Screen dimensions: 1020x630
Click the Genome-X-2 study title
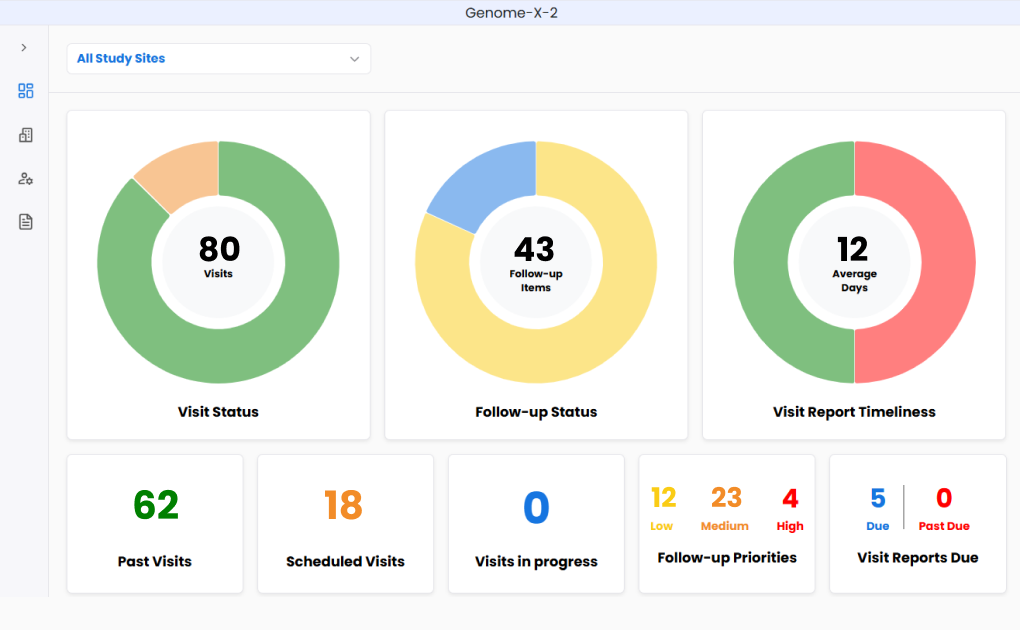[511, 13]
